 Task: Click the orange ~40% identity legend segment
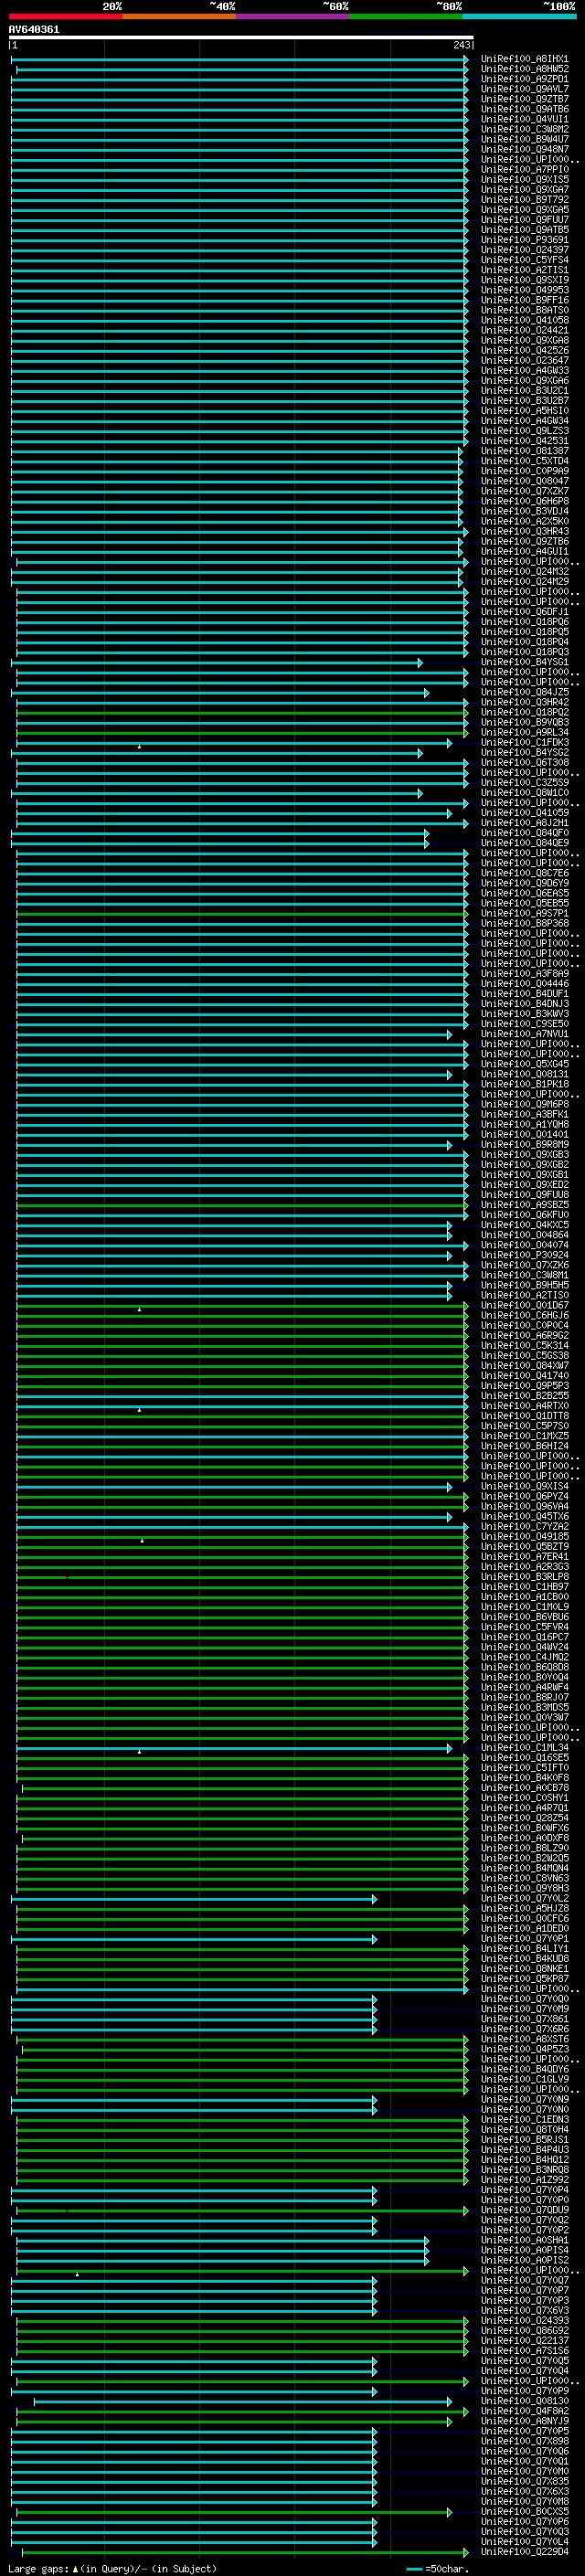(x=180, y=16)
